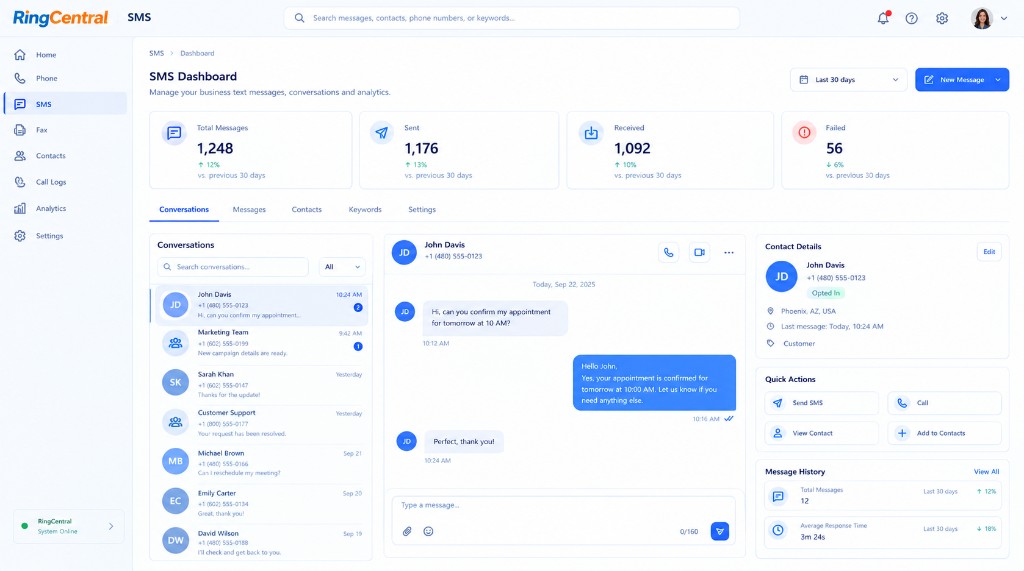
Task: Open Contacts in the sidebar
Action: coord(65,156)
